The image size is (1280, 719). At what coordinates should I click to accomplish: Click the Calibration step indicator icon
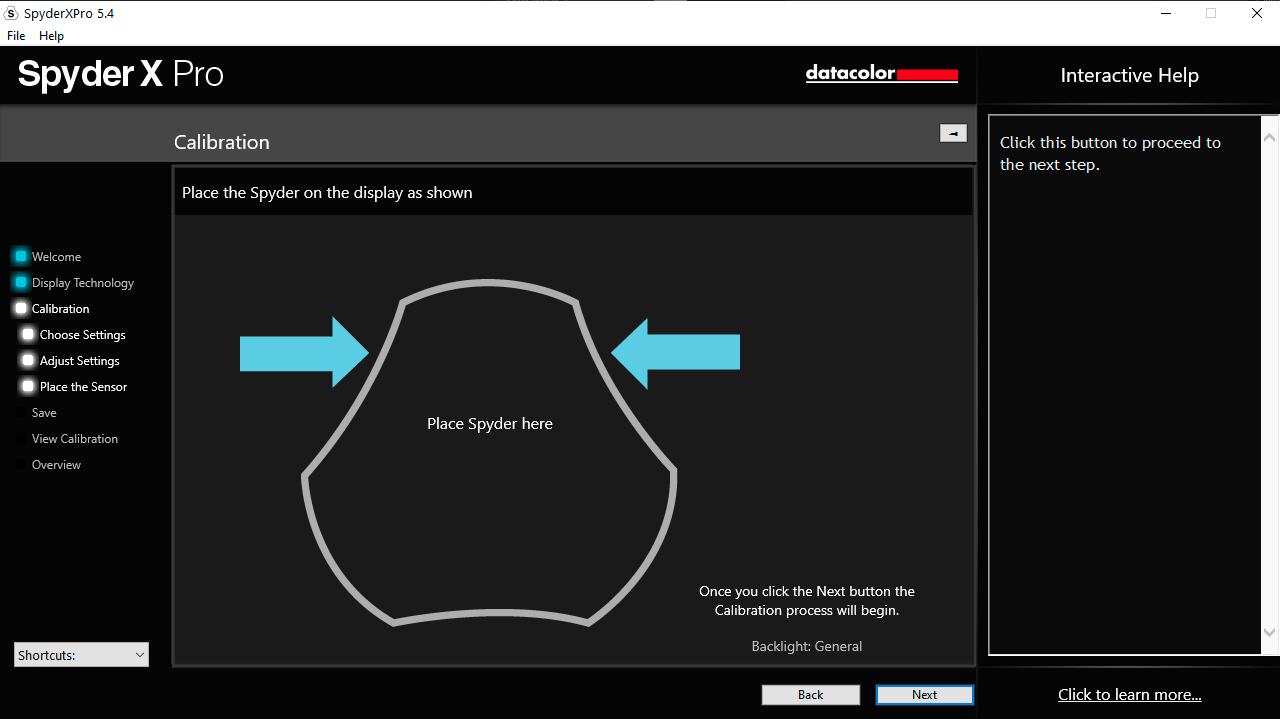point(21,309)
